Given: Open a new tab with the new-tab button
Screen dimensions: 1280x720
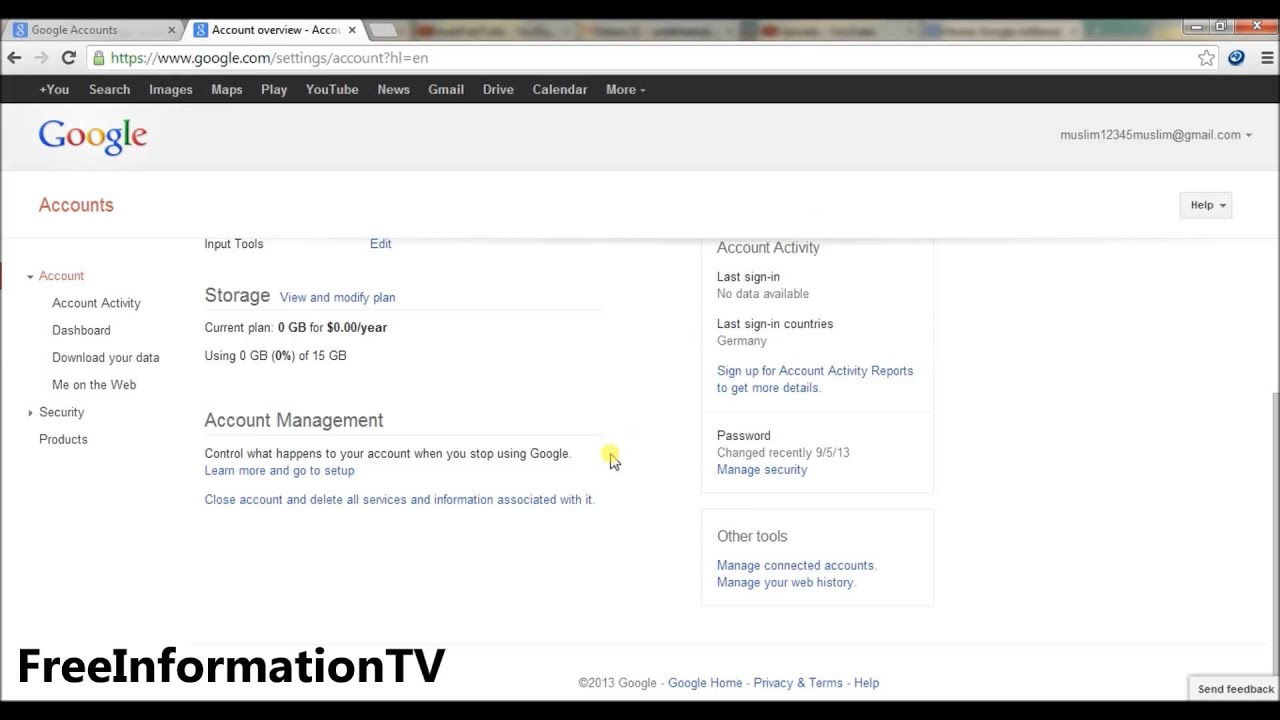Looking at the screenshot, I should (383, 30).
